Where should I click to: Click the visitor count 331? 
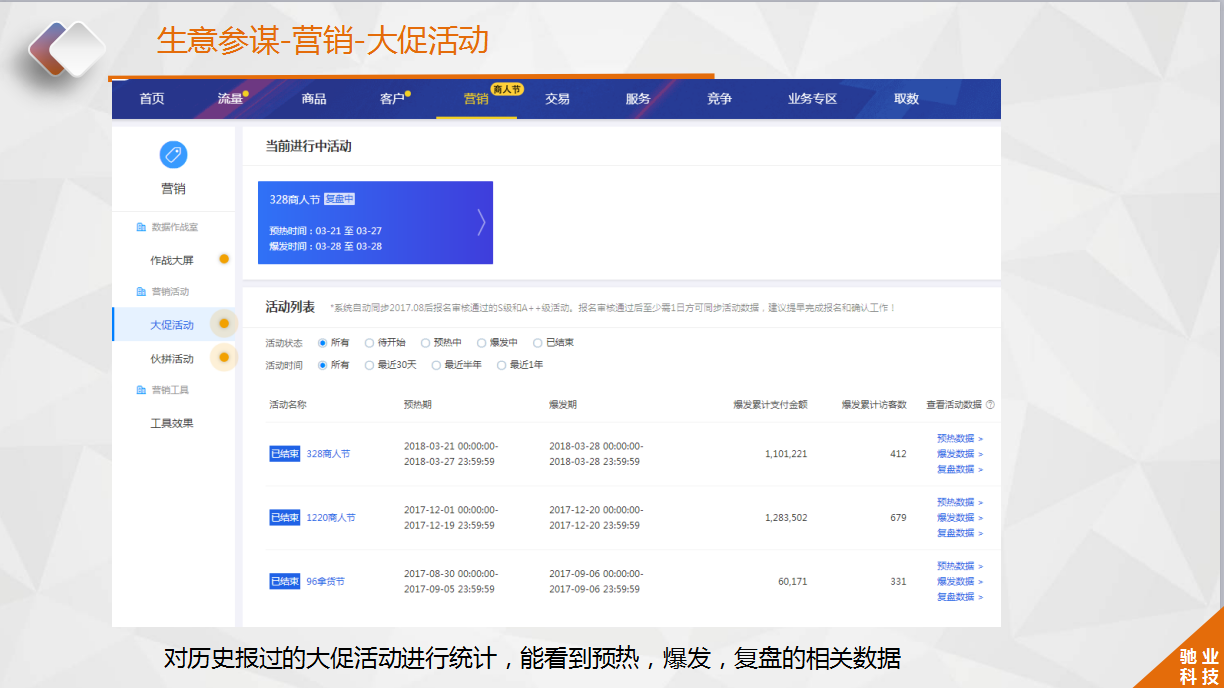898,582
